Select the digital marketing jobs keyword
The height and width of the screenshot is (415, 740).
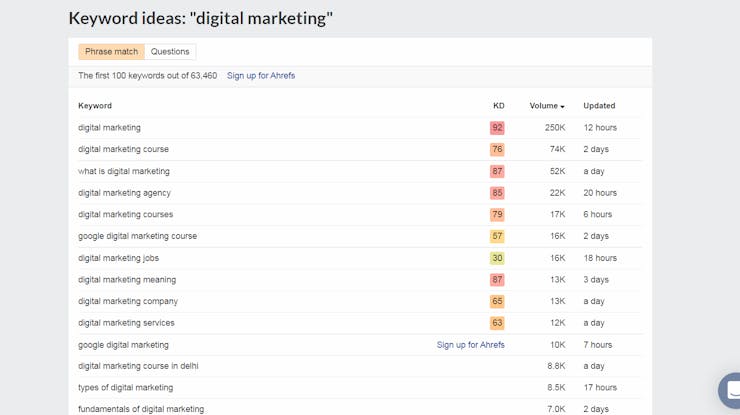[x=118, y=258]
